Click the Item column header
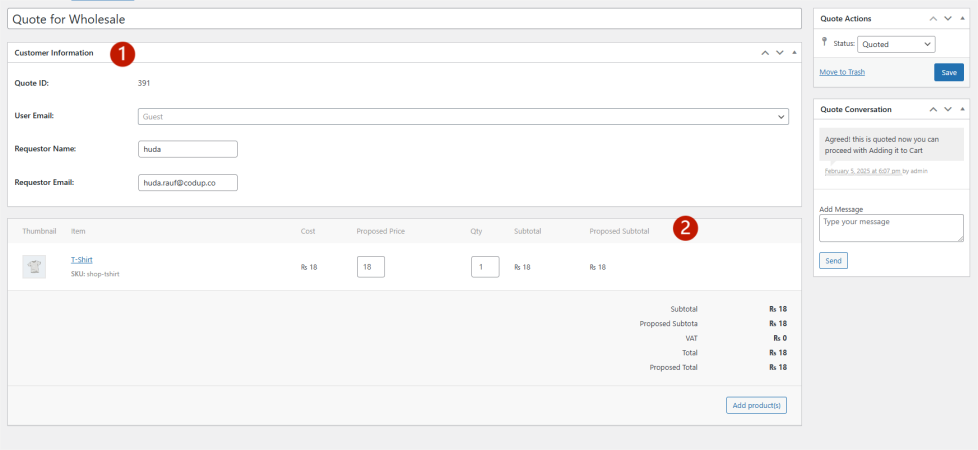Screen dimensions: 978x450 click(x=78, y=232)
